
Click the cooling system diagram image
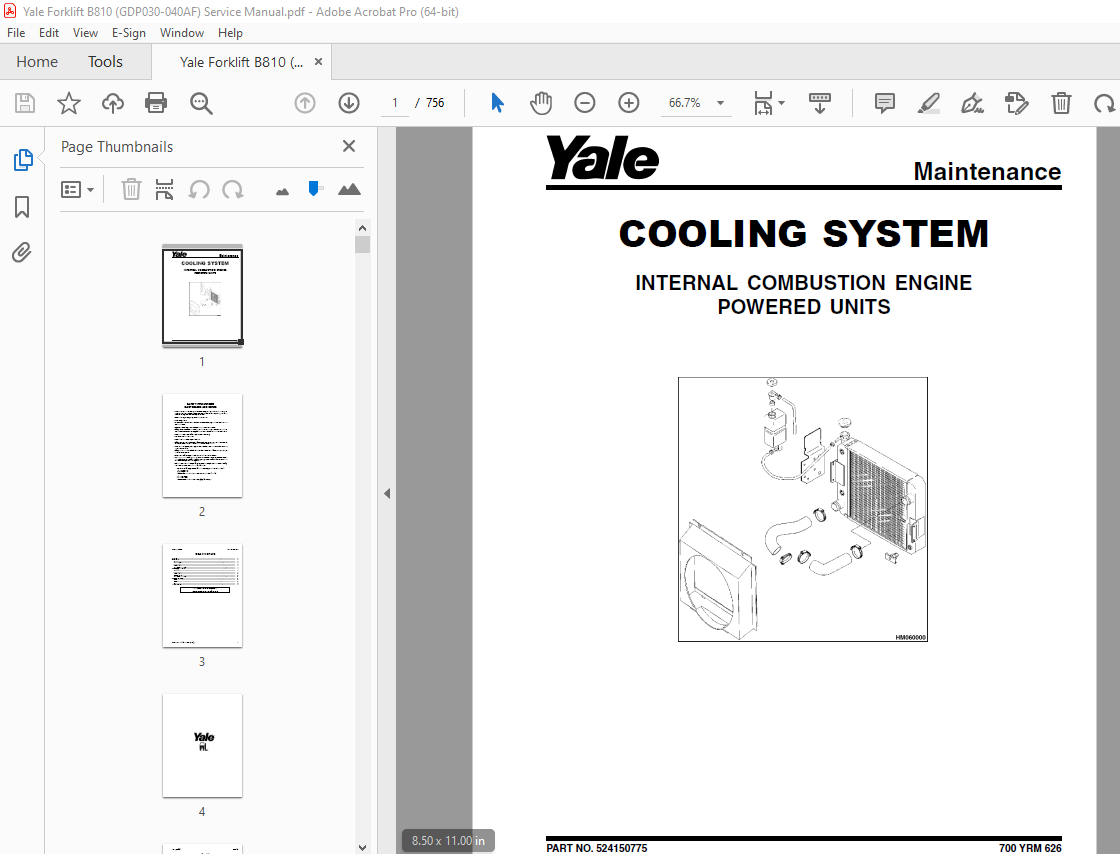(x=803, y=509)
